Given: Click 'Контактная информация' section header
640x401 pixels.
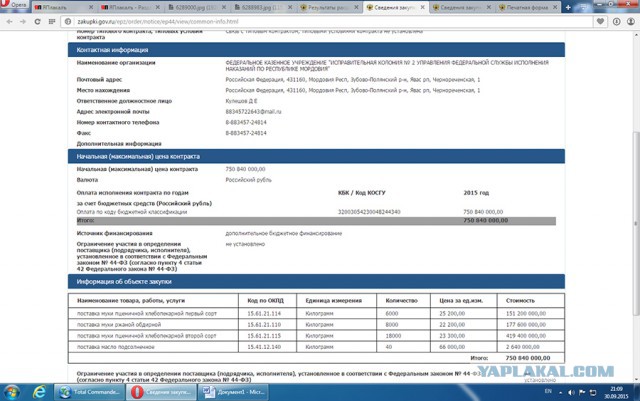Looking at the screenshot, I should (x=316, y=50).
